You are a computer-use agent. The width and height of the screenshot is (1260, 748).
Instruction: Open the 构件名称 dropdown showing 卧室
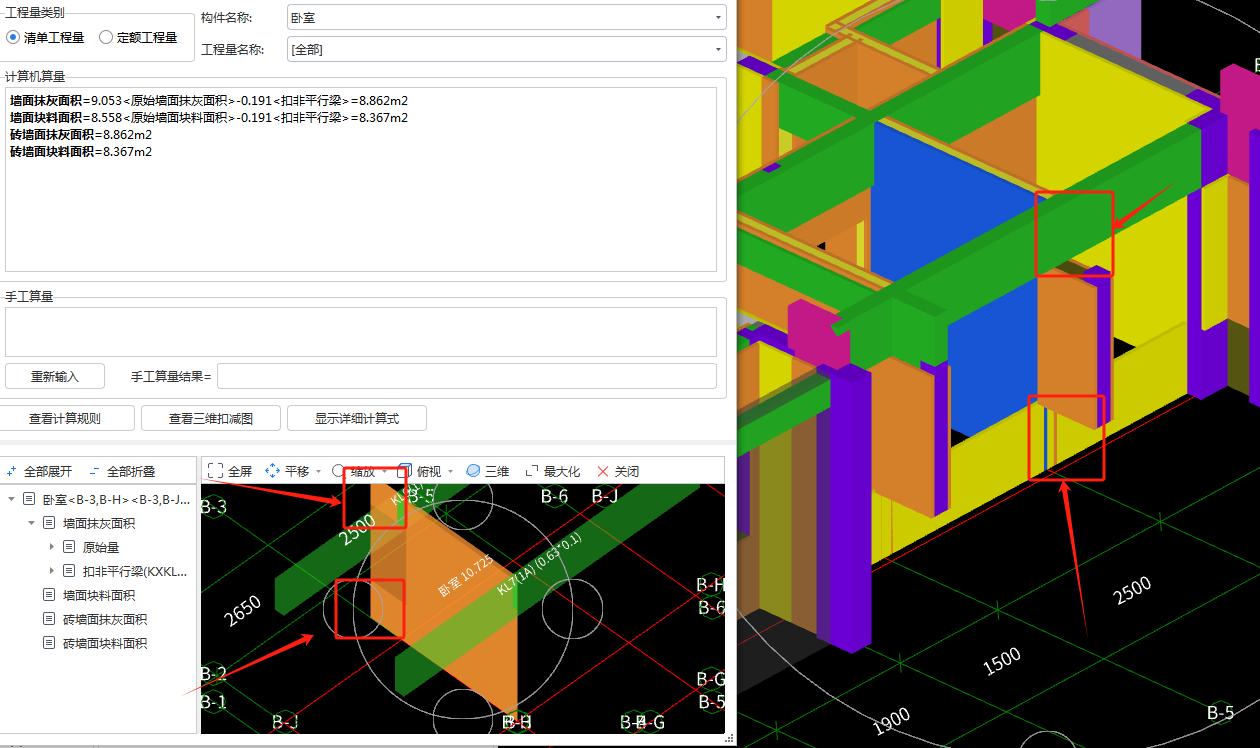(506, 18)
